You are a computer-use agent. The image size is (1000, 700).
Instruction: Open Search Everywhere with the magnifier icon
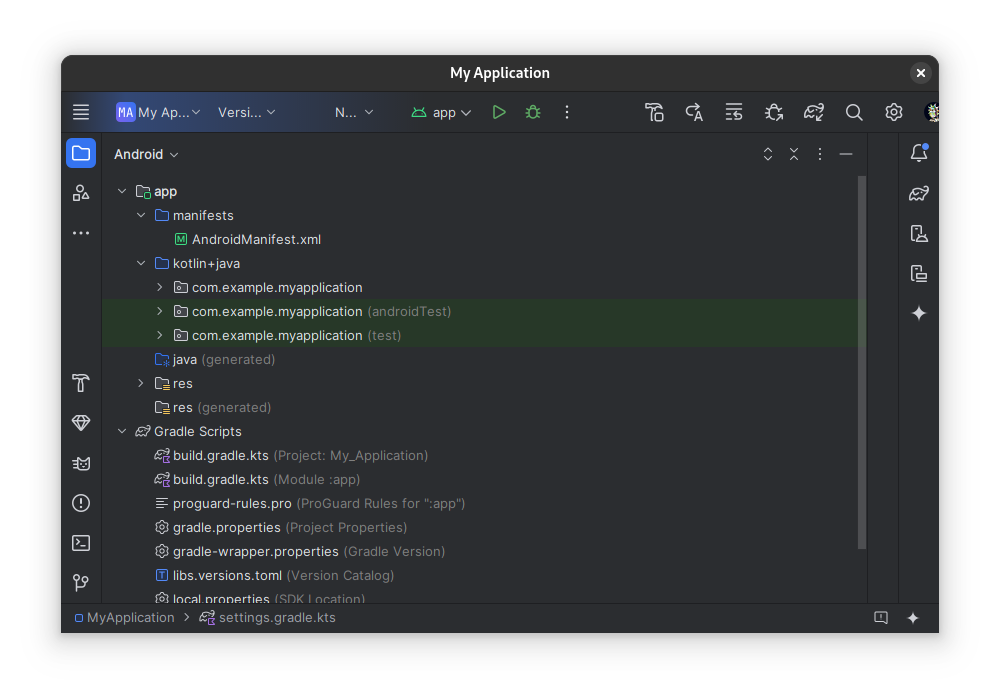(x=854, y=112)
